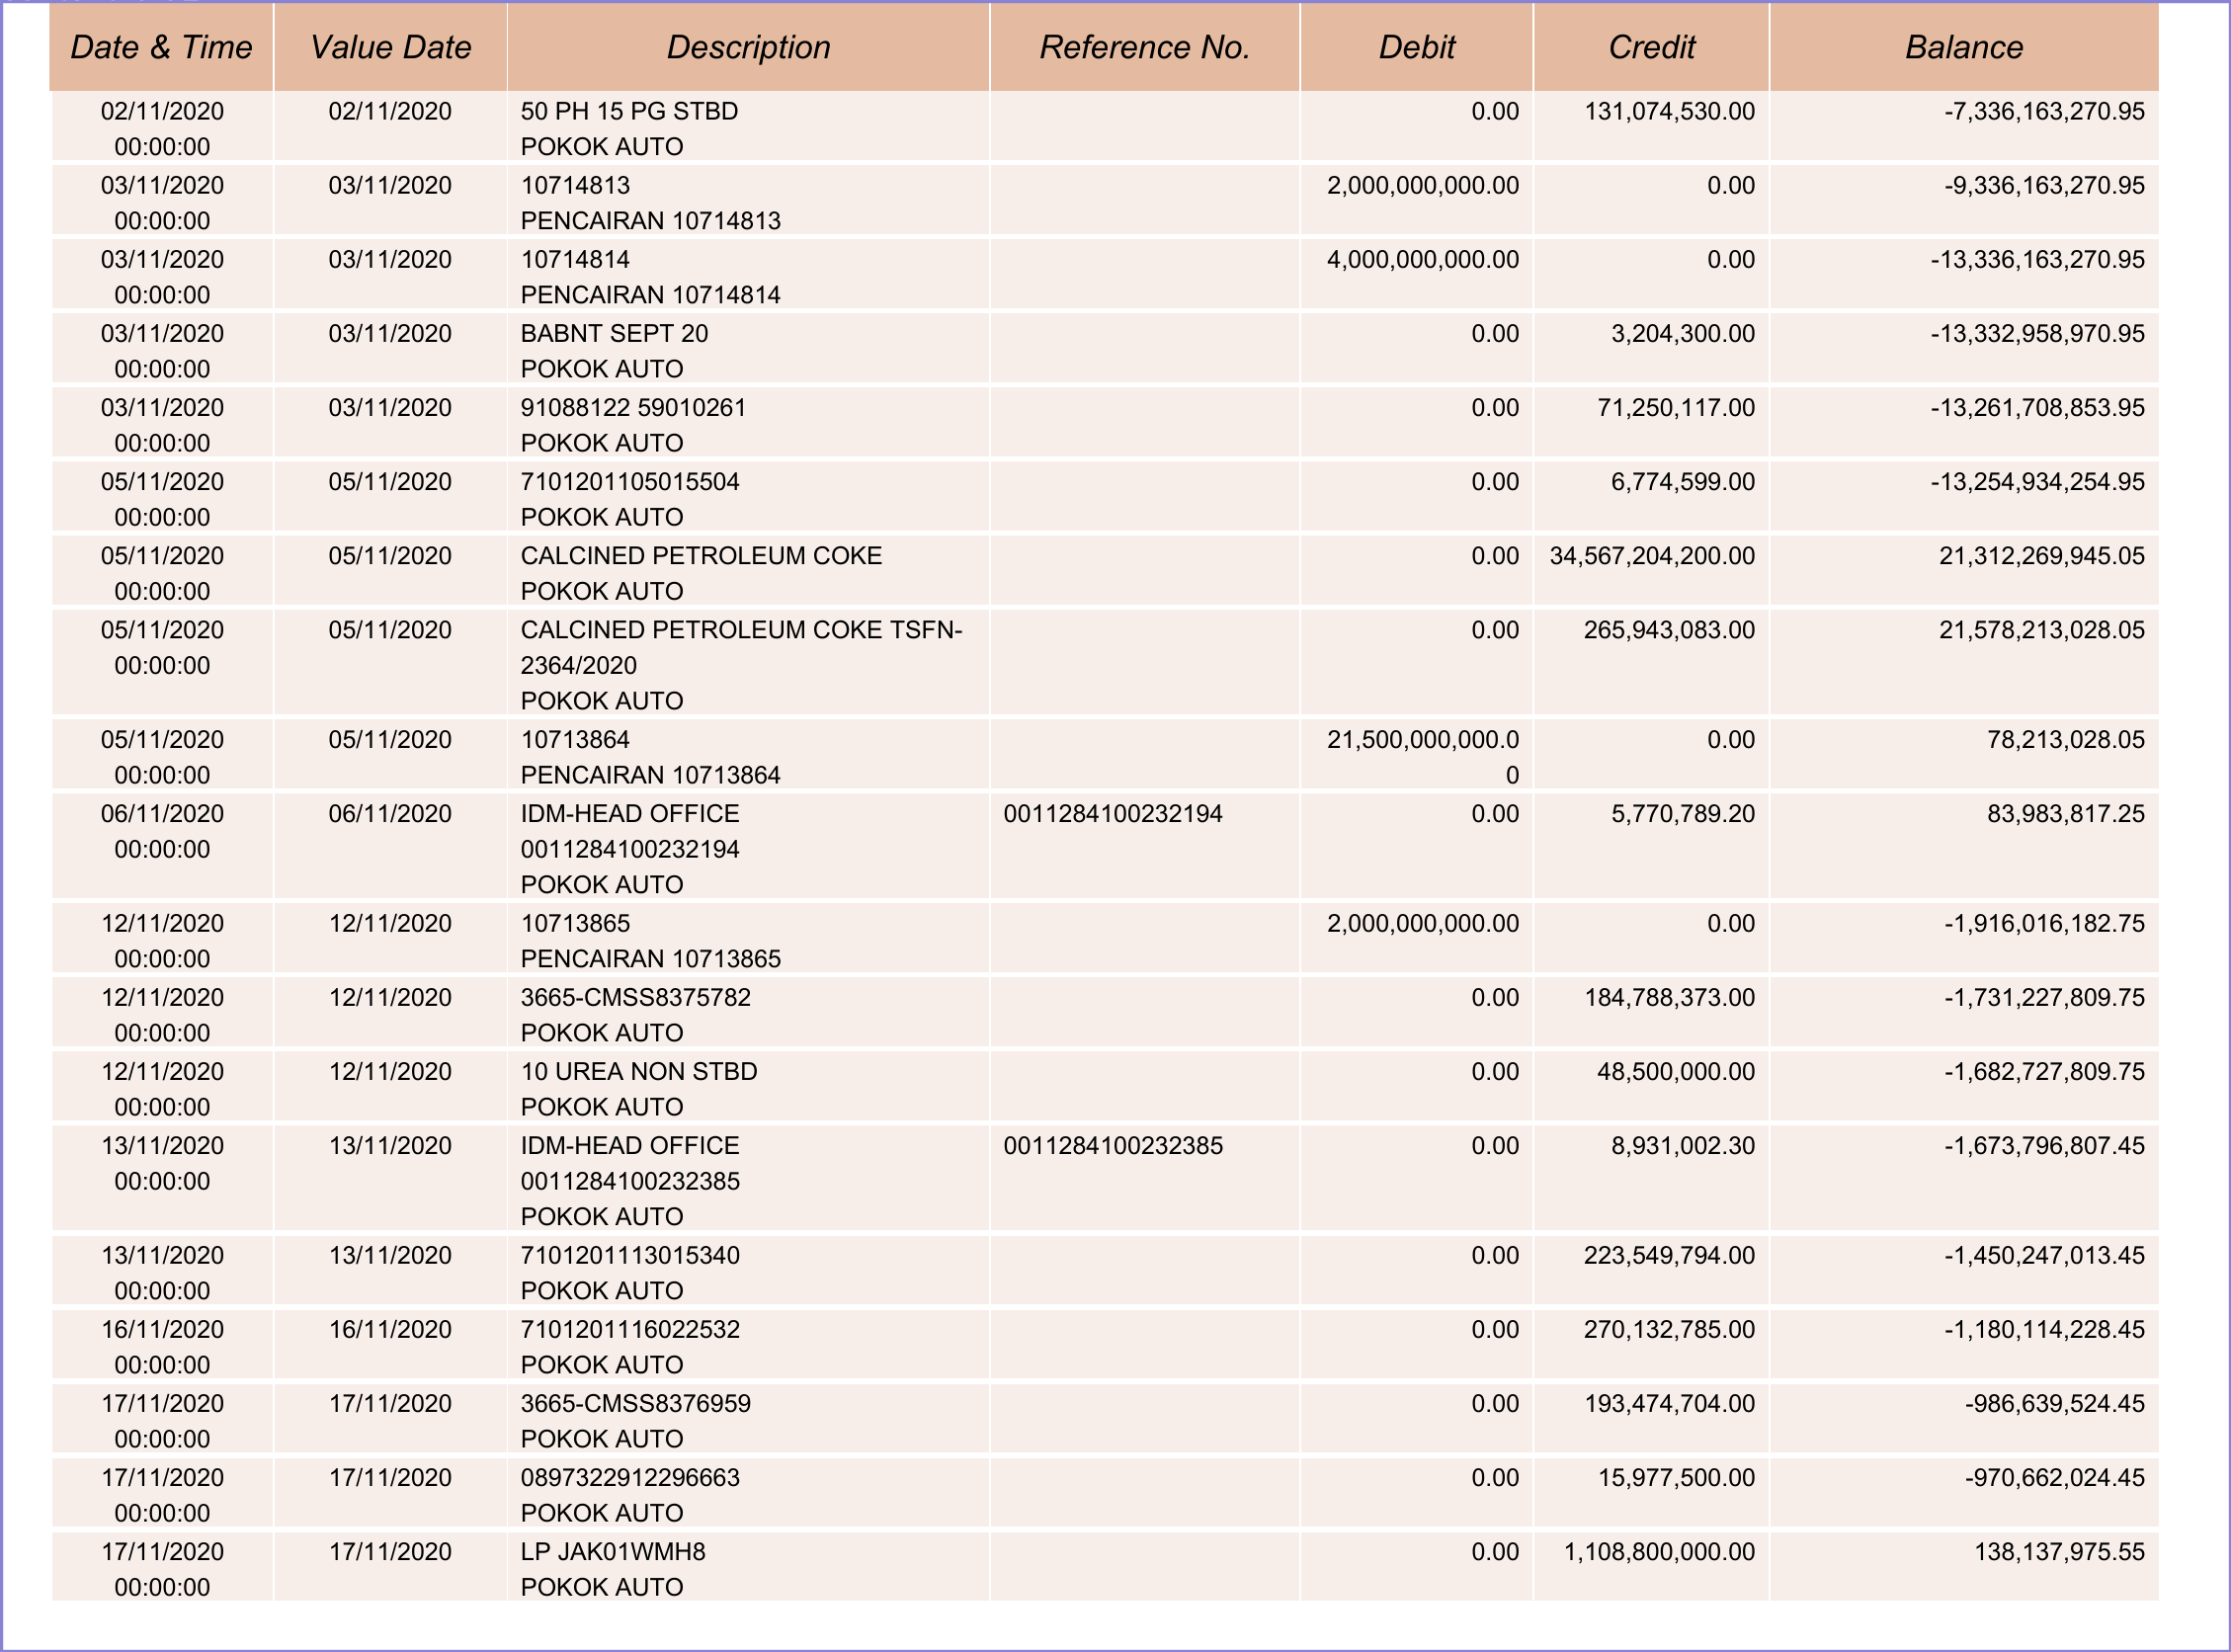The image size is (2231, 1652).
Task: Click the Balance column header
Action: [x=1963, y=47]
